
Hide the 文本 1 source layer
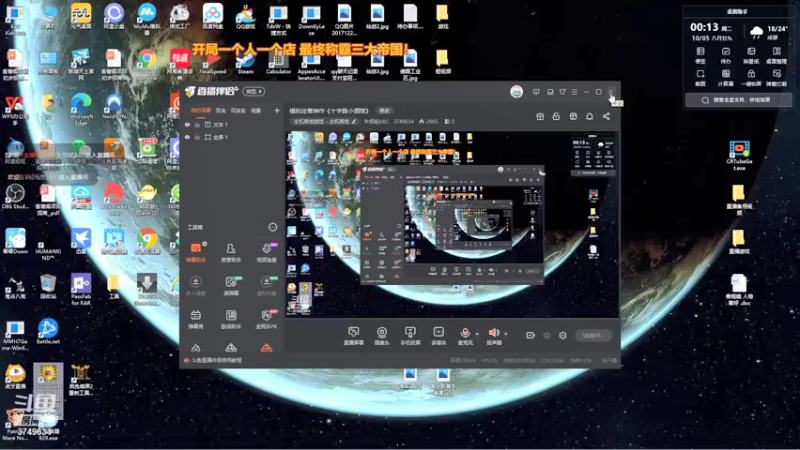tap(187, 124)
